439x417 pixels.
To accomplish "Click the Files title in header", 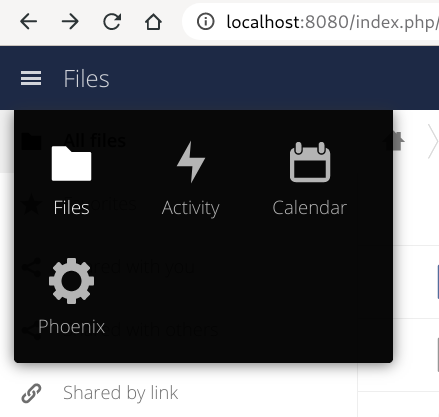I will [x=86, y=79].
